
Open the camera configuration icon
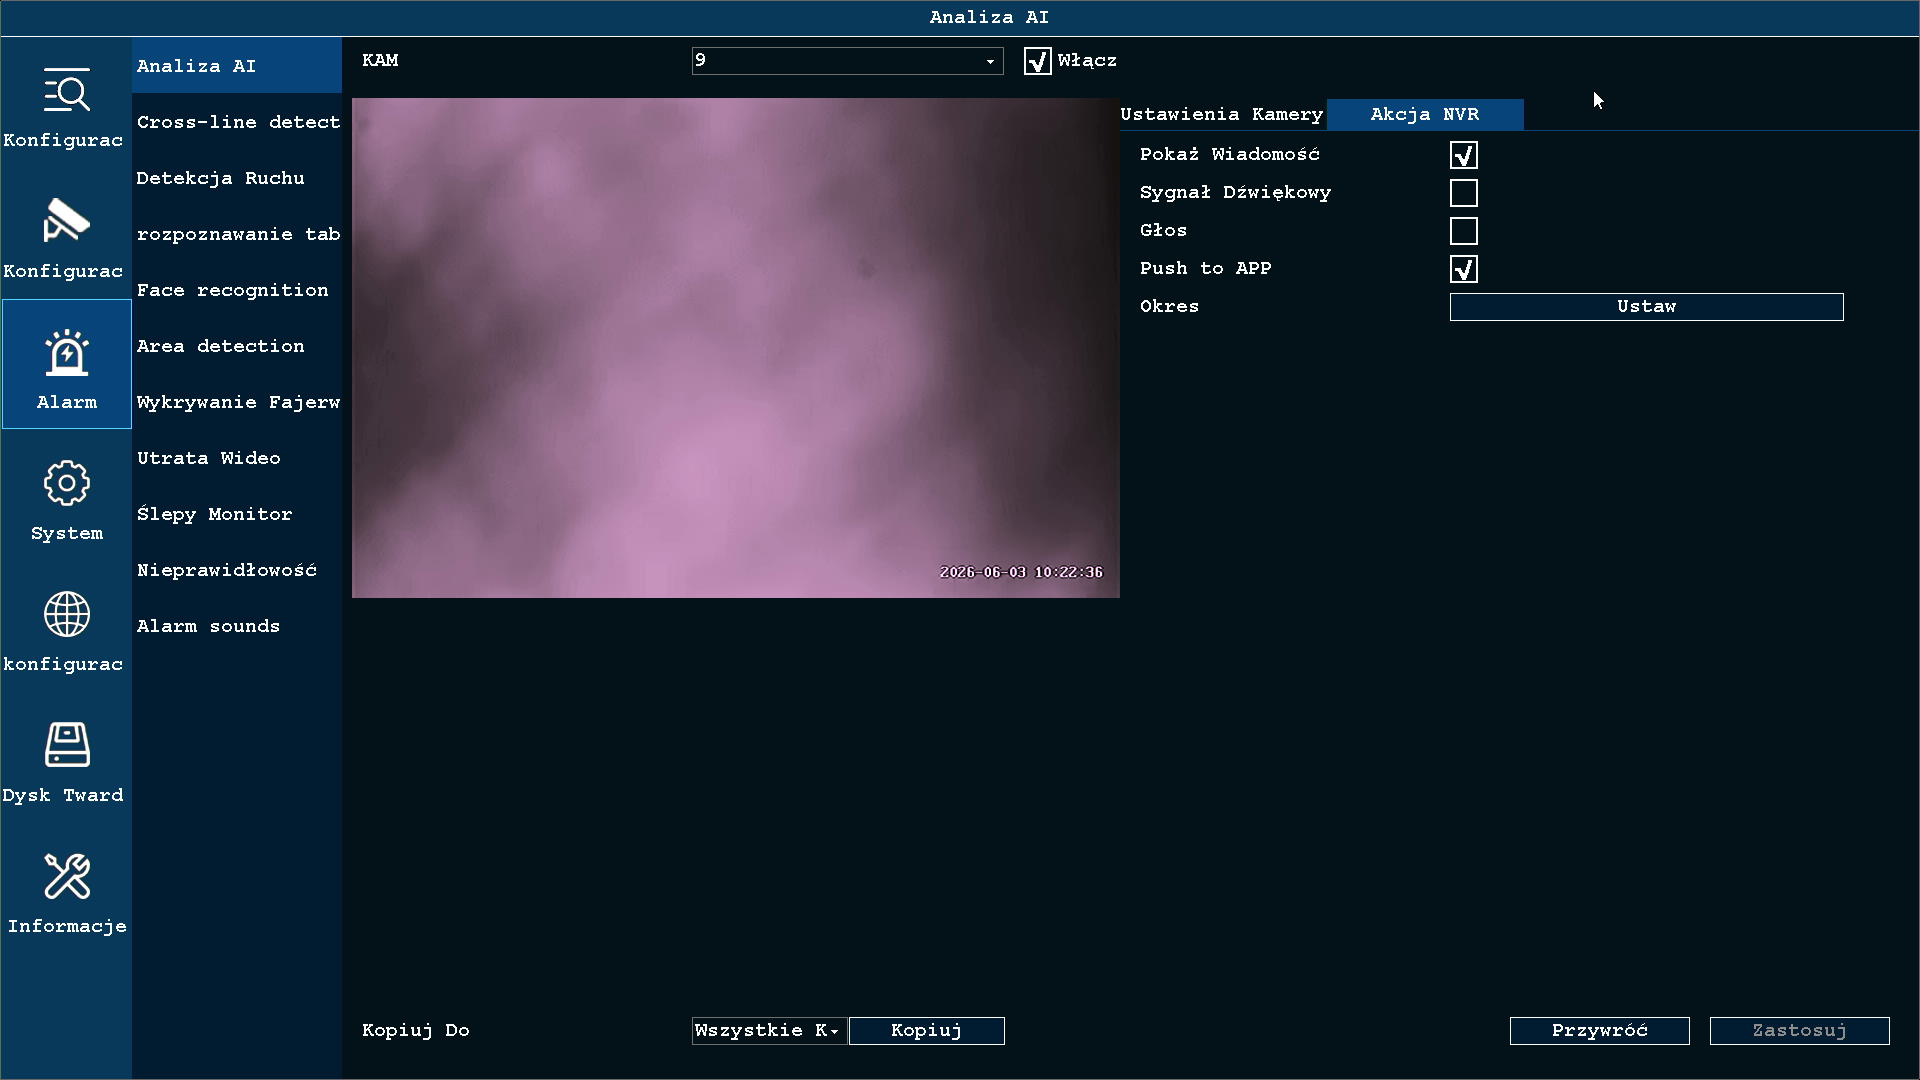66,220
